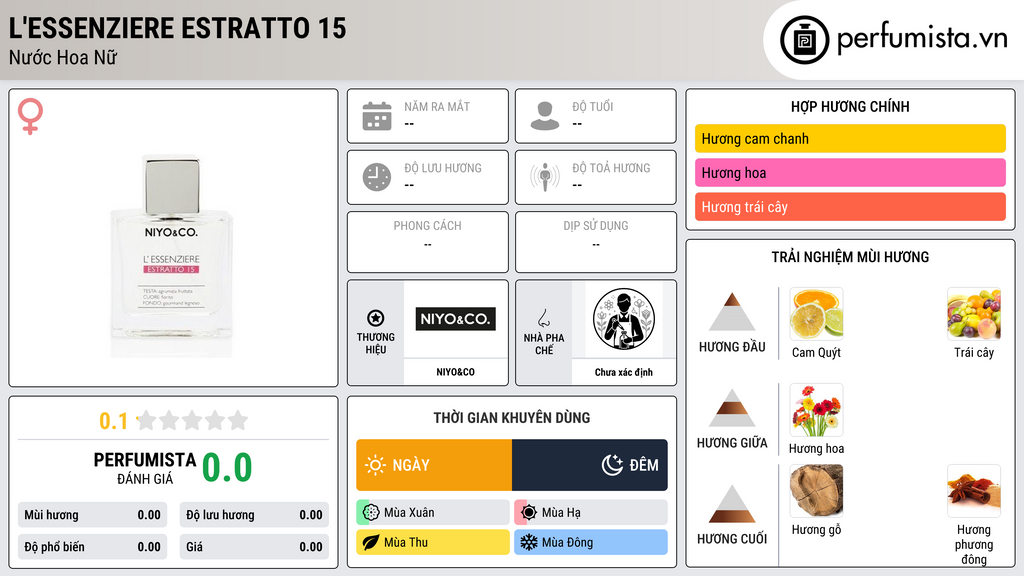Click the perfume bottle product image

pos(172,257)
